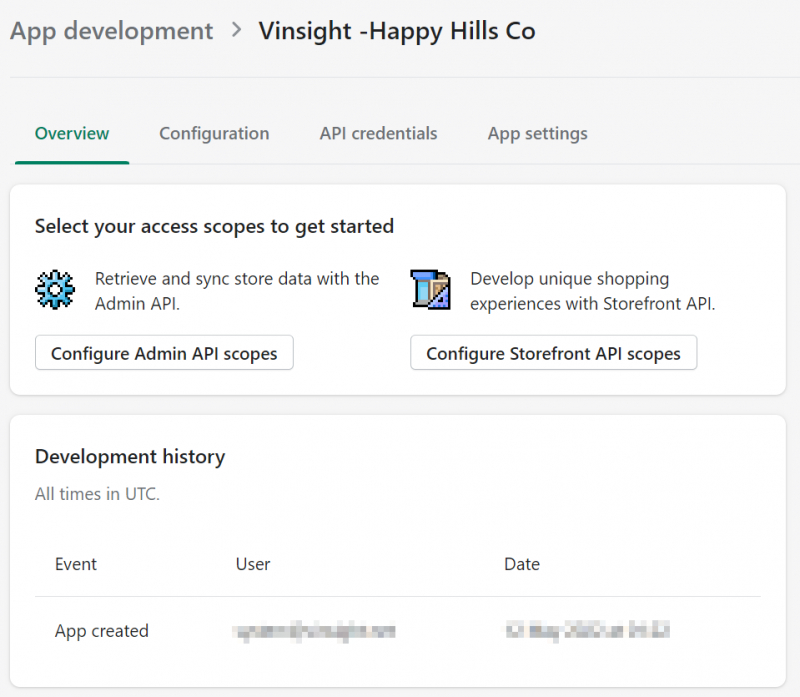Switch to the Overview tab
This screenshot has width=800, height=697.
point(72,133)
